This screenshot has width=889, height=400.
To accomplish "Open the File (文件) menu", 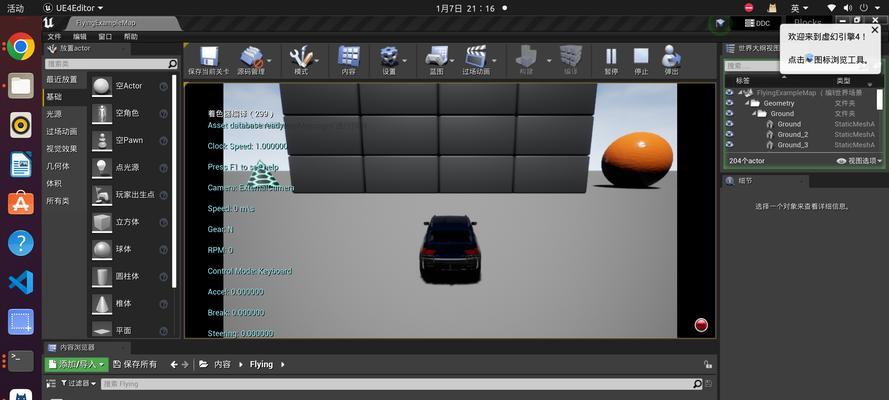I will tap(54, 36).
